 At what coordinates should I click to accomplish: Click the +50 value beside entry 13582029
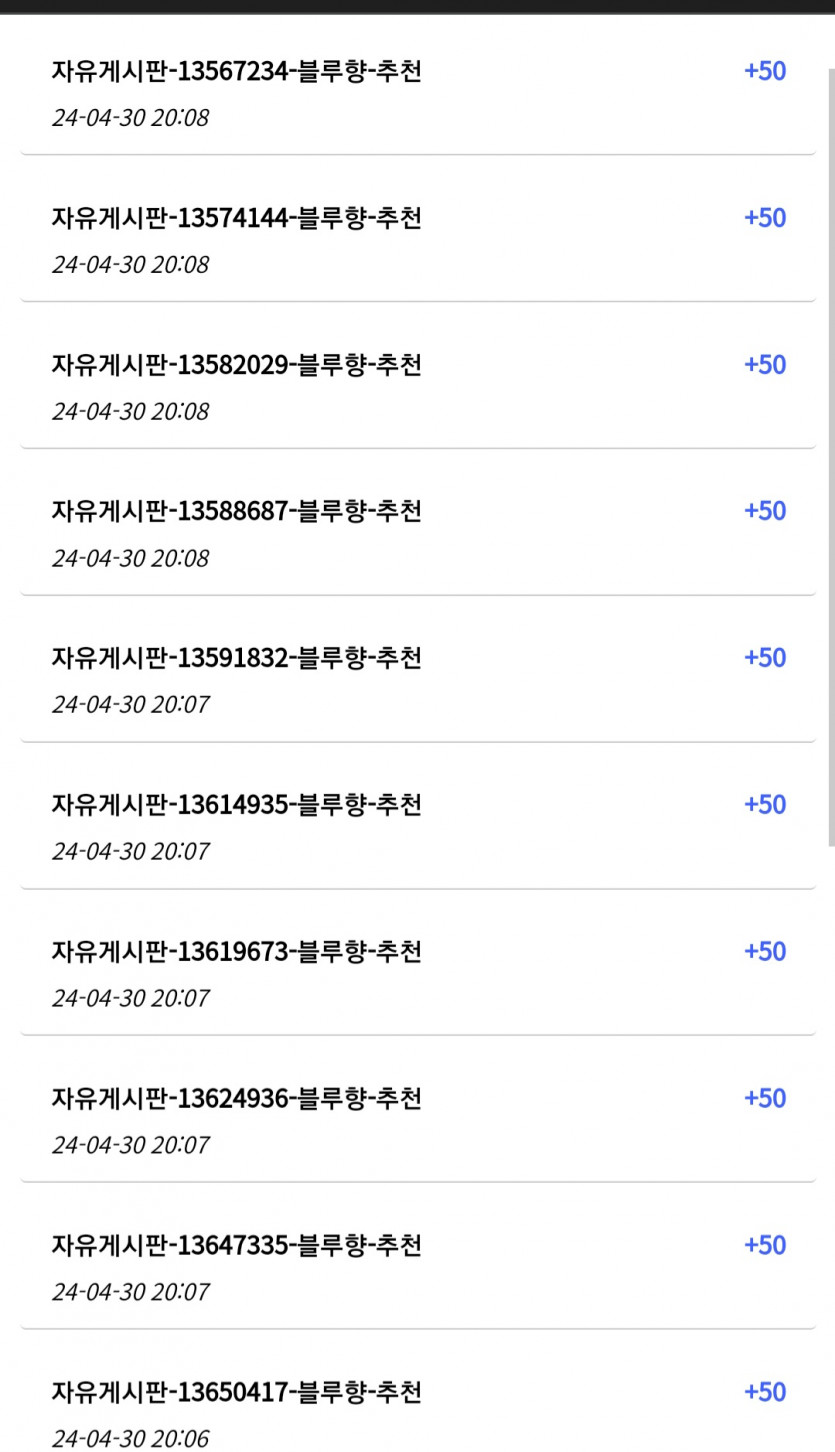click(765, 365)
